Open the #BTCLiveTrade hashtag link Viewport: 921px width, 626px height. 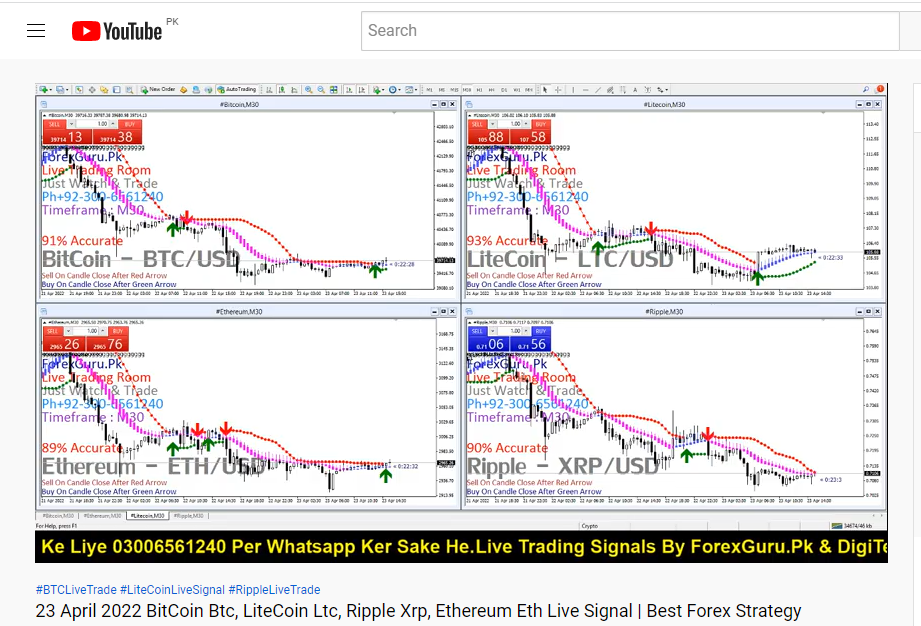[76, 590]
